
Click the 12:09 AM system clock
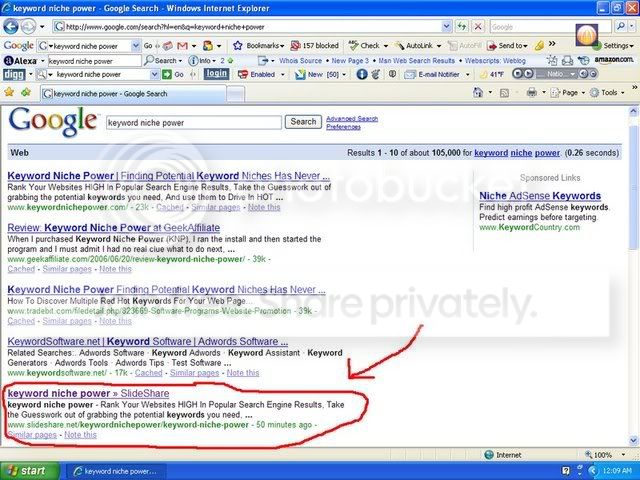tap(616, 471)
